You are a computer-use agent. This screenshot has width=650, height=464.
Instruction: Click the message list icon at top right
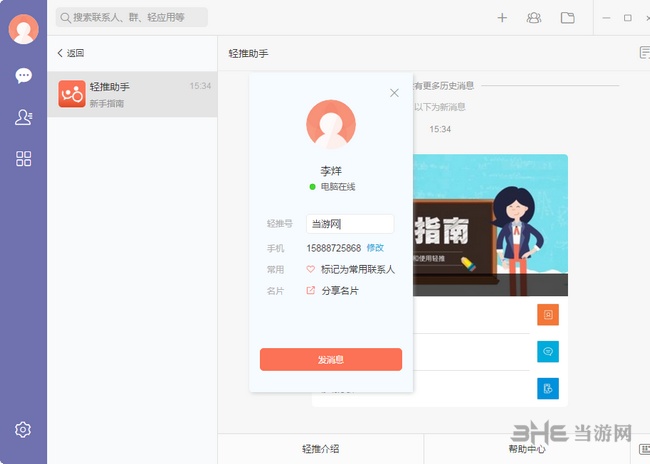coord(645,53)
